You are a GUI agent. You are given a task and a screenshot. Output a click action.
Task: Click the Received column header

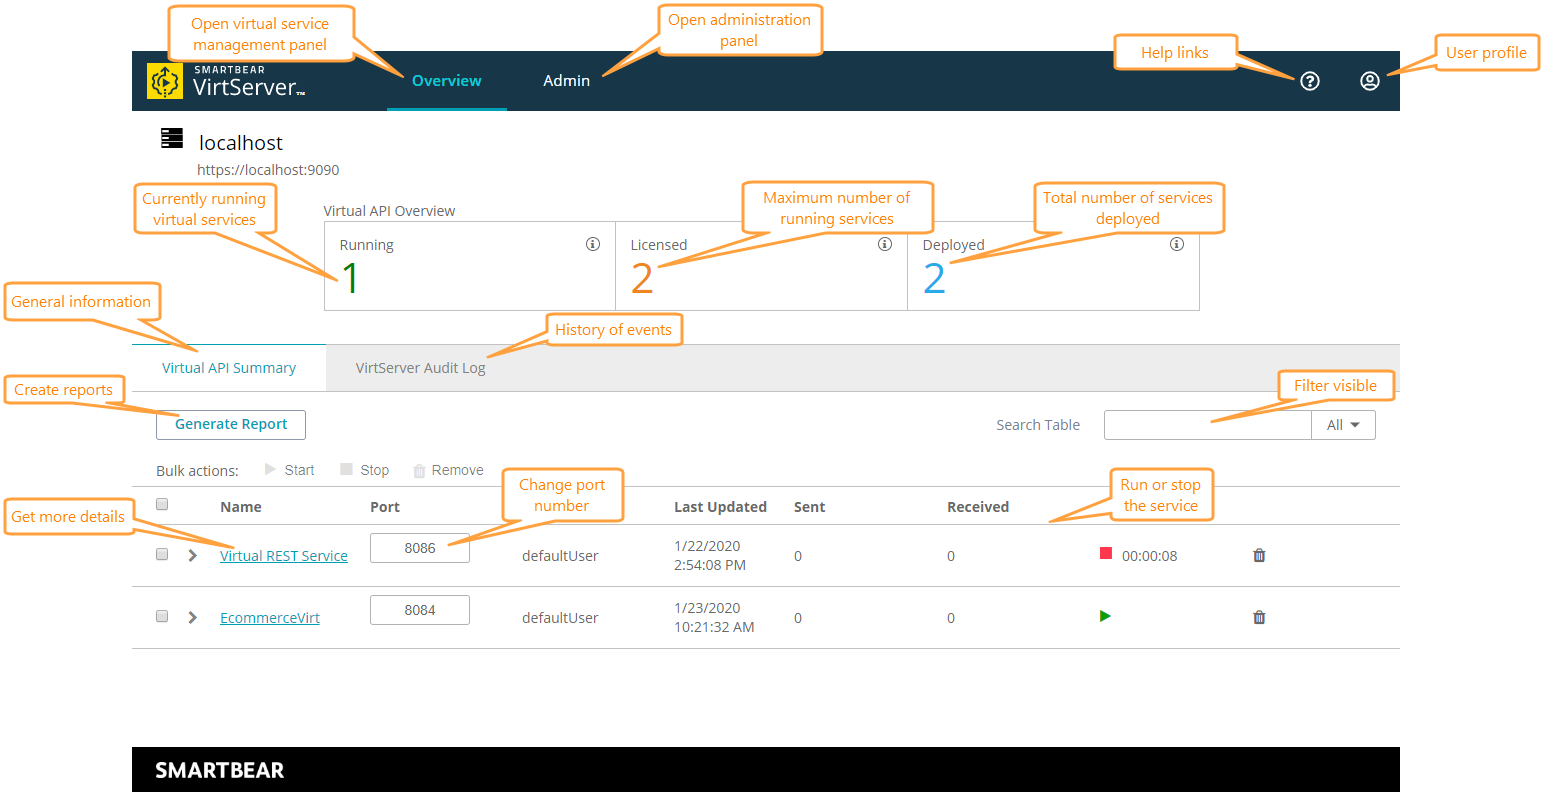[978, 507]
